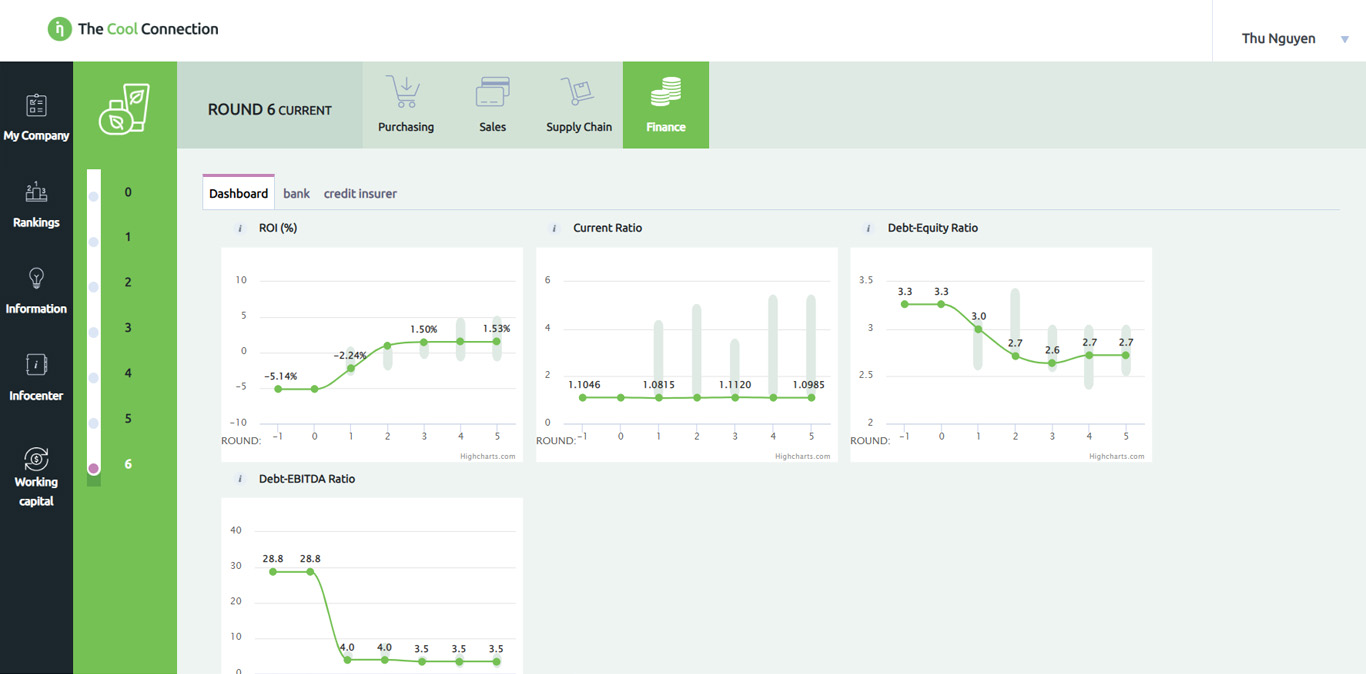The image size is (1366, 674).
Task: Click the Highcharts.com link under ROI chart
Action: [x=487, y=456]
